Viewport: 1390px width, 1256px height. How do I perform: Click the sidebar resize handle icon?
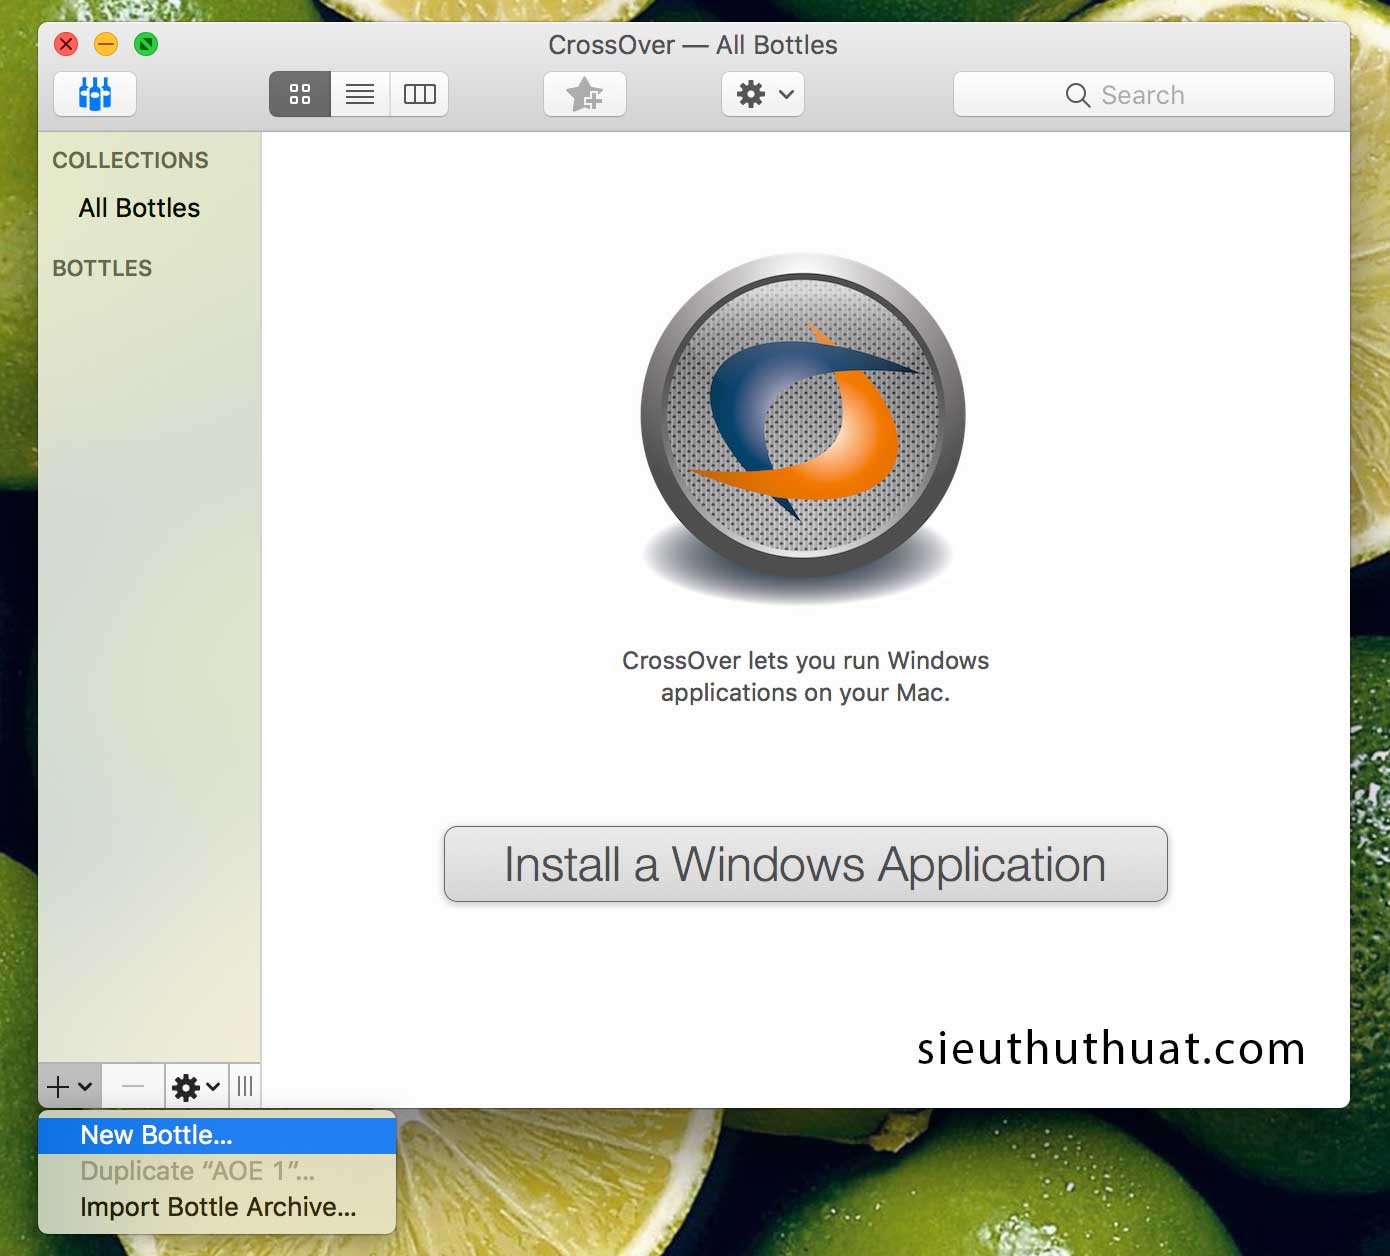pyautogui.click(x=245, y=1086)
